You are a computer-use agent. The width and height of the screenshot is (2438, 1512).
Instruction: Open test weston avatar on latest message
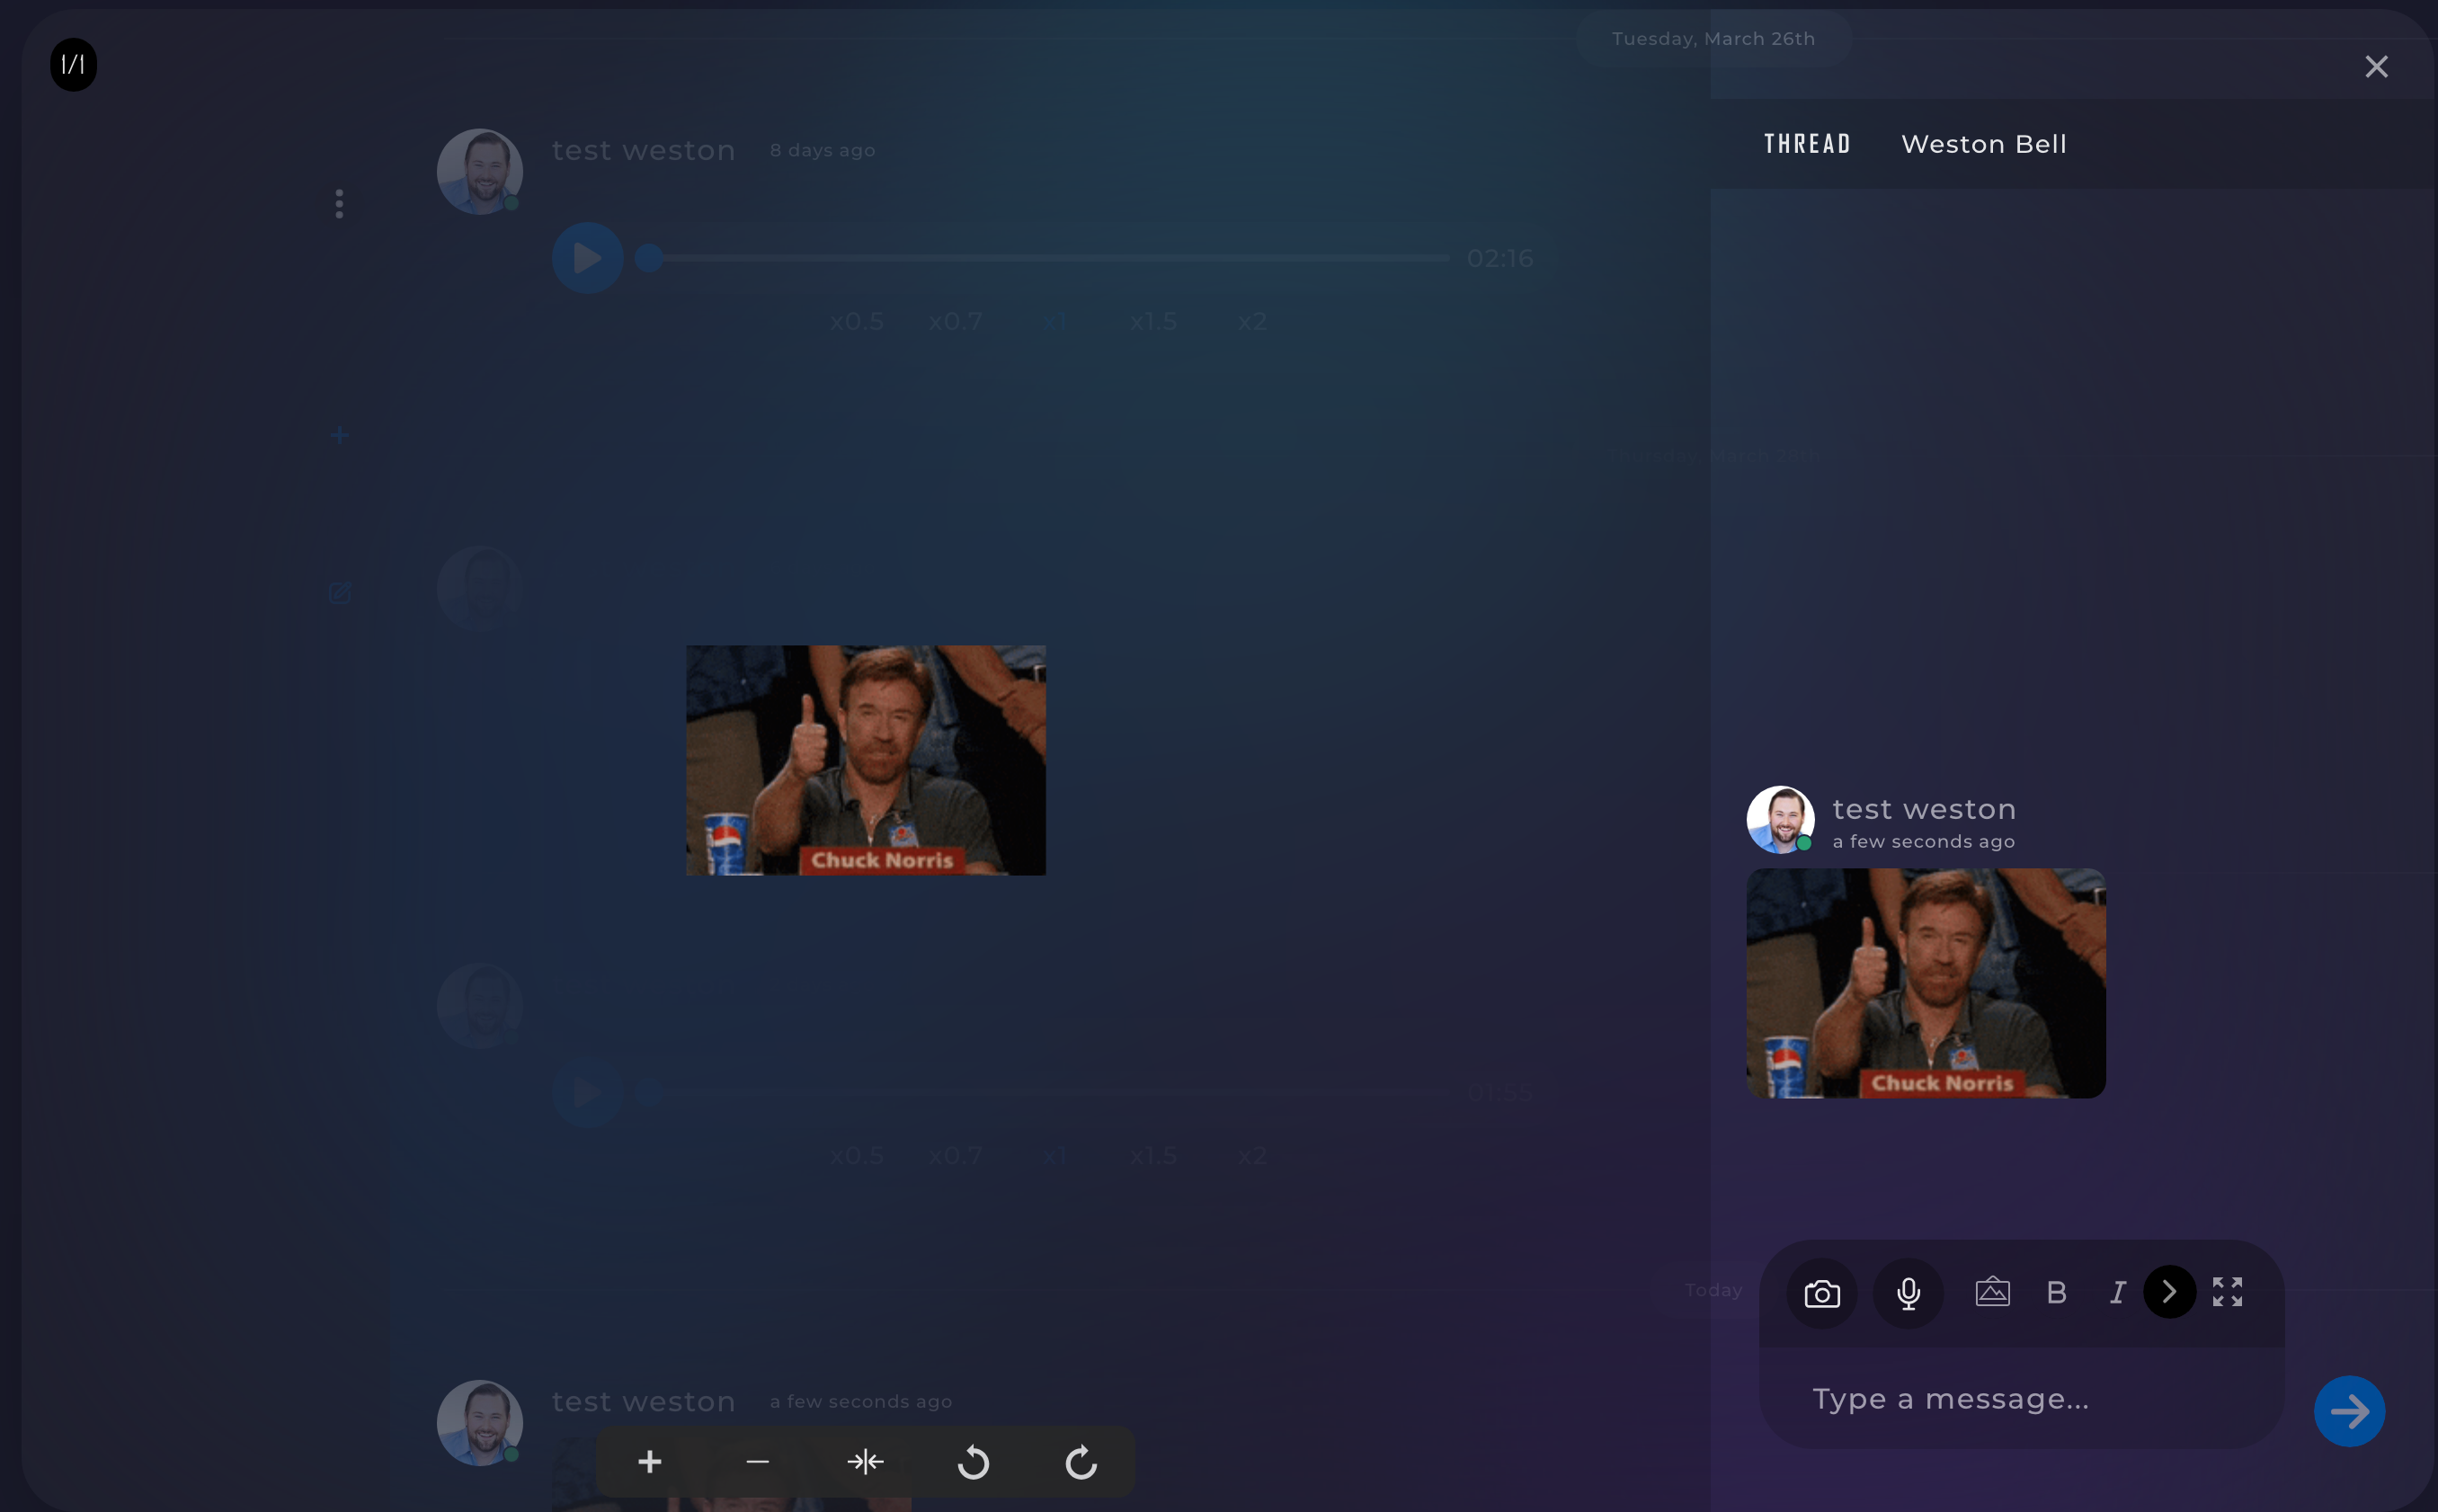point(480,1423)
